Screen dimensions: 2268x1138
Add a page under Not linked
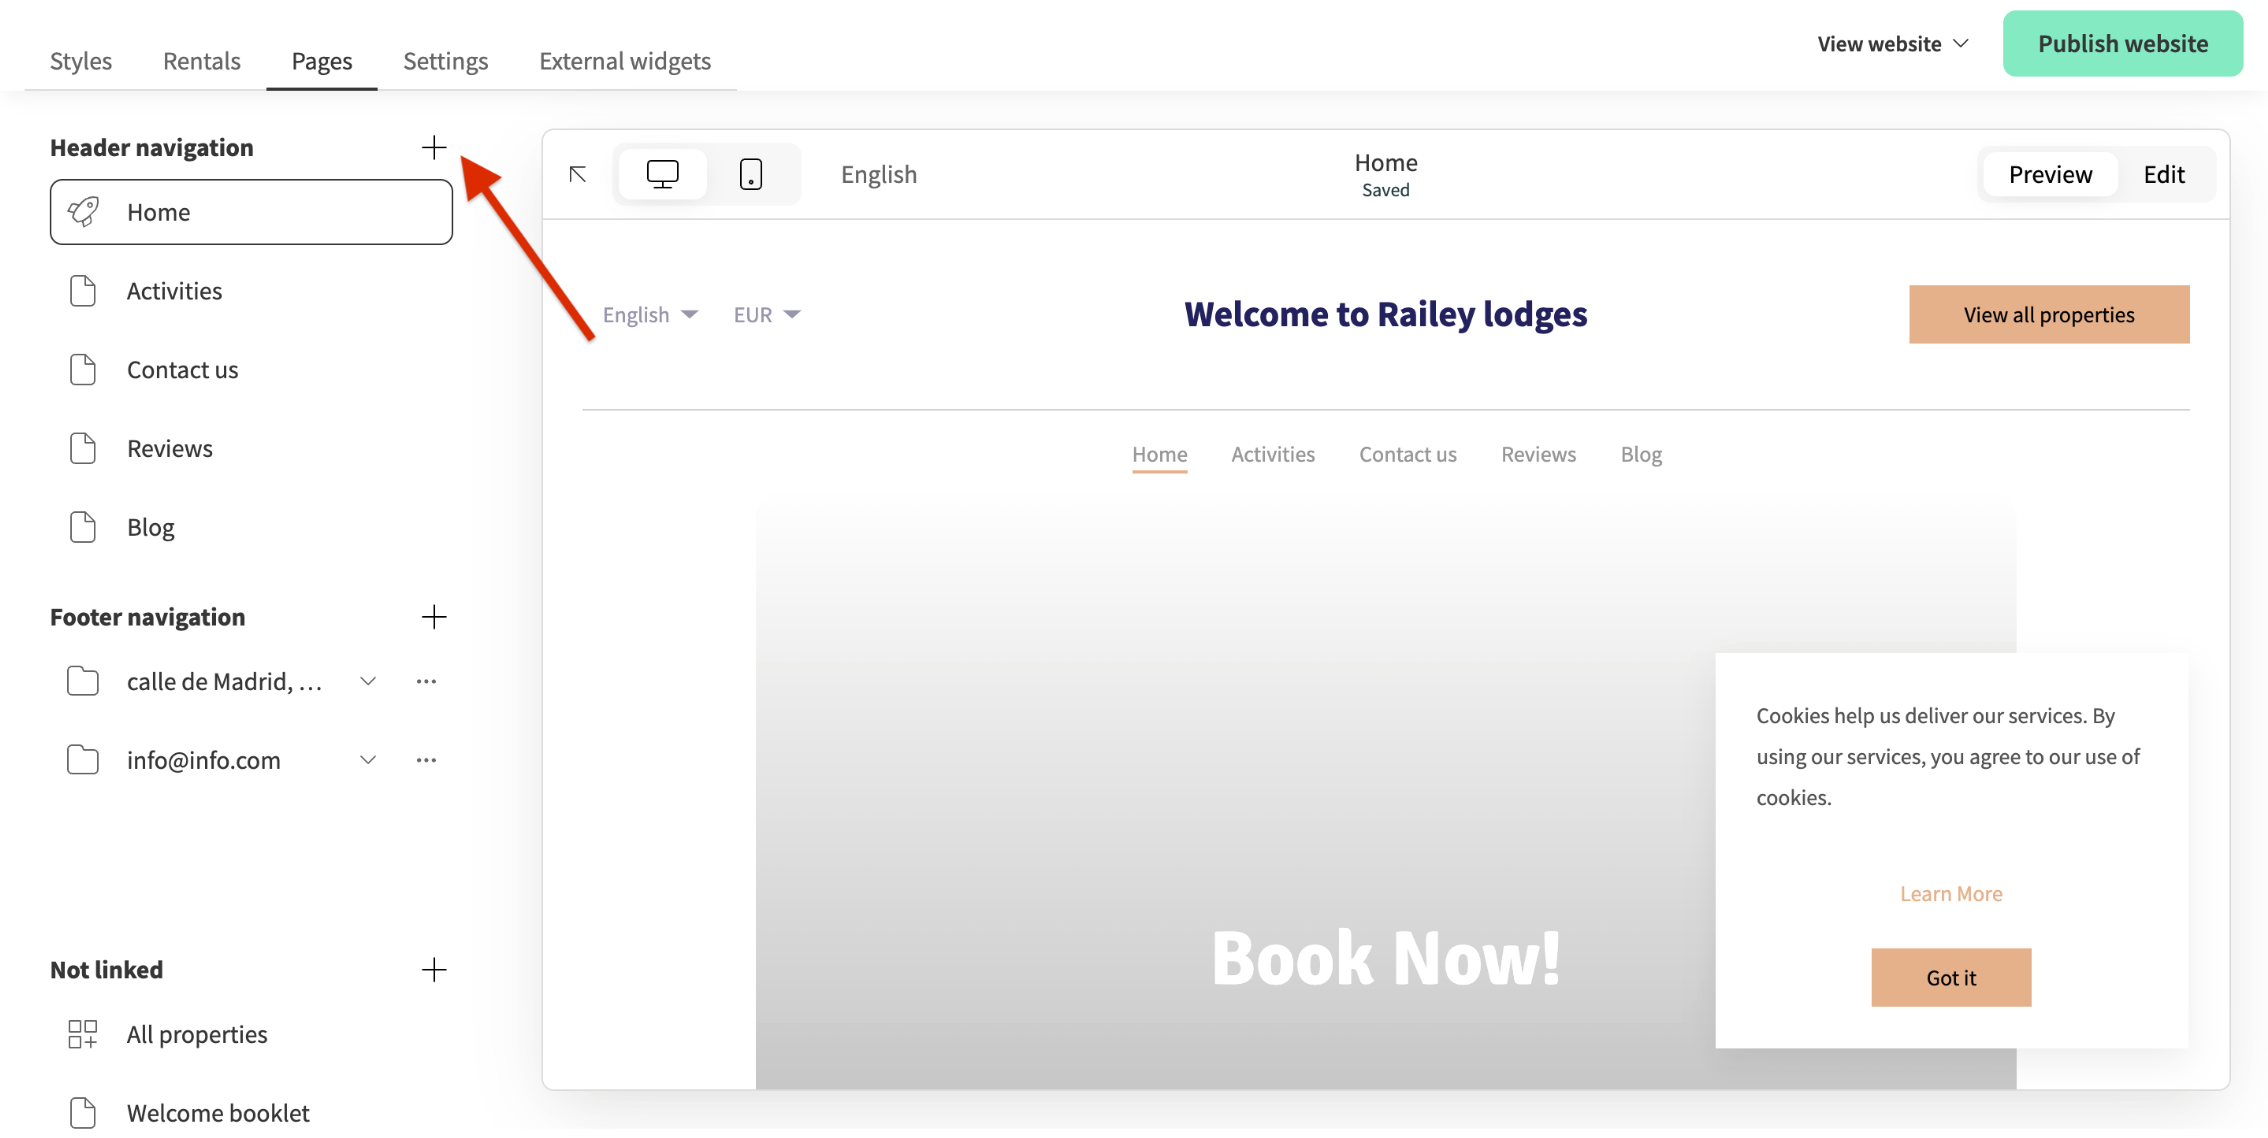coord(435,969)
